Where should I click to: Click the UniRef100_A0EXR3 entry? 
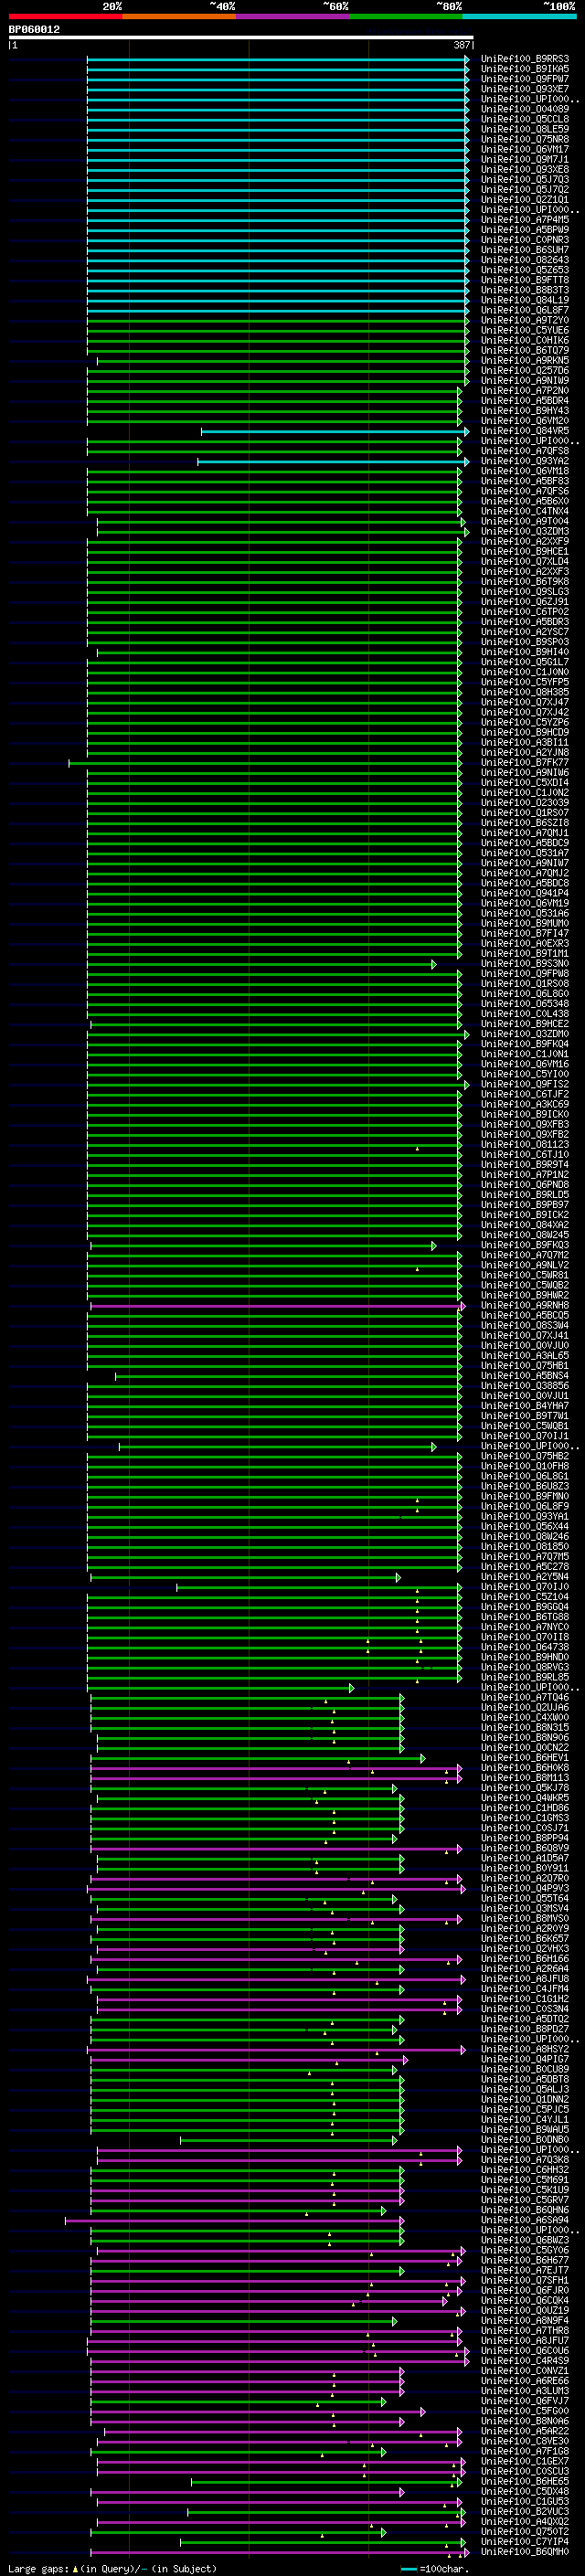525,943
